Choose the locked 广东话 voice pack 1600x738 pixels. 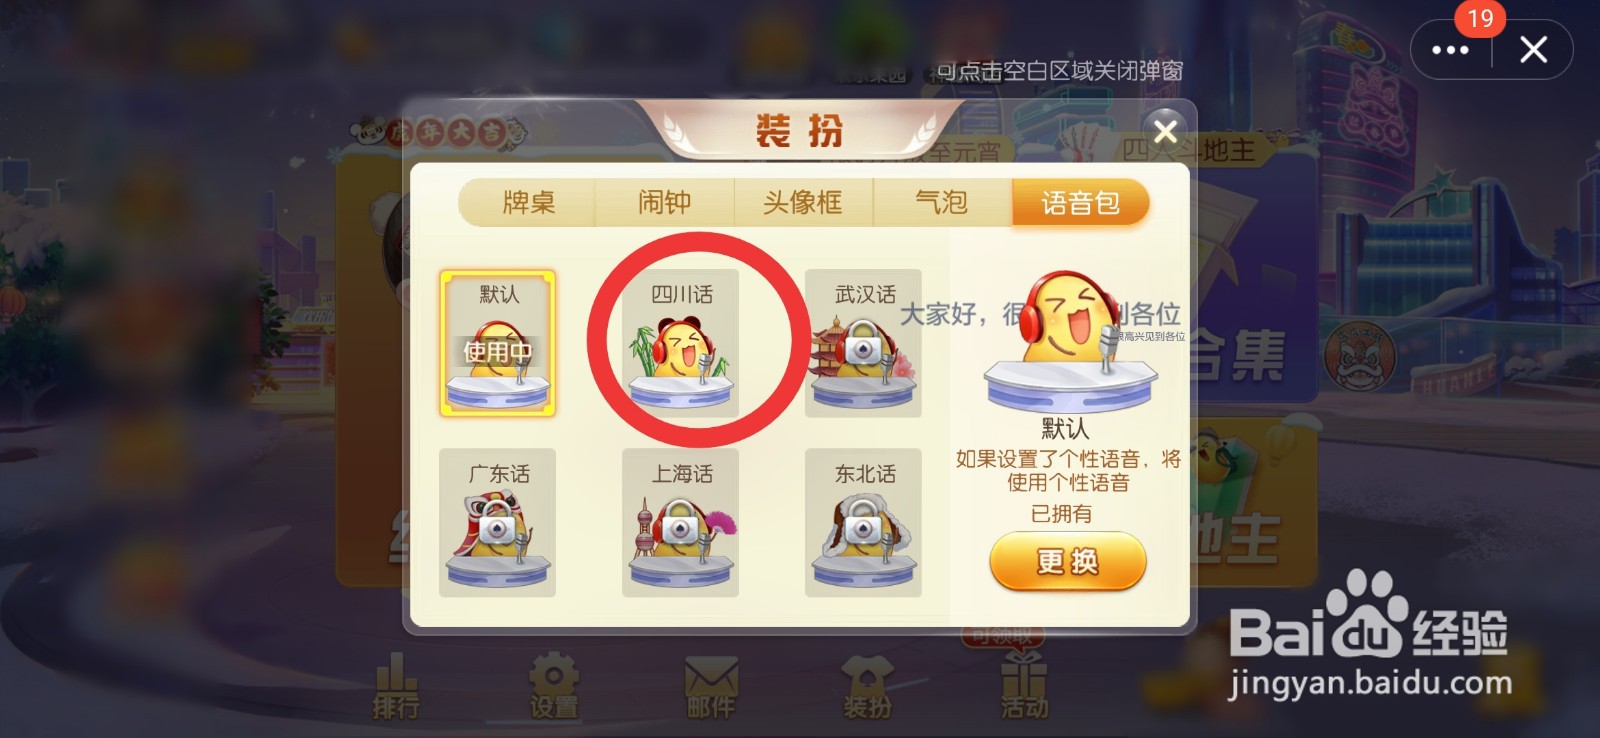click(x=498, y=523)
